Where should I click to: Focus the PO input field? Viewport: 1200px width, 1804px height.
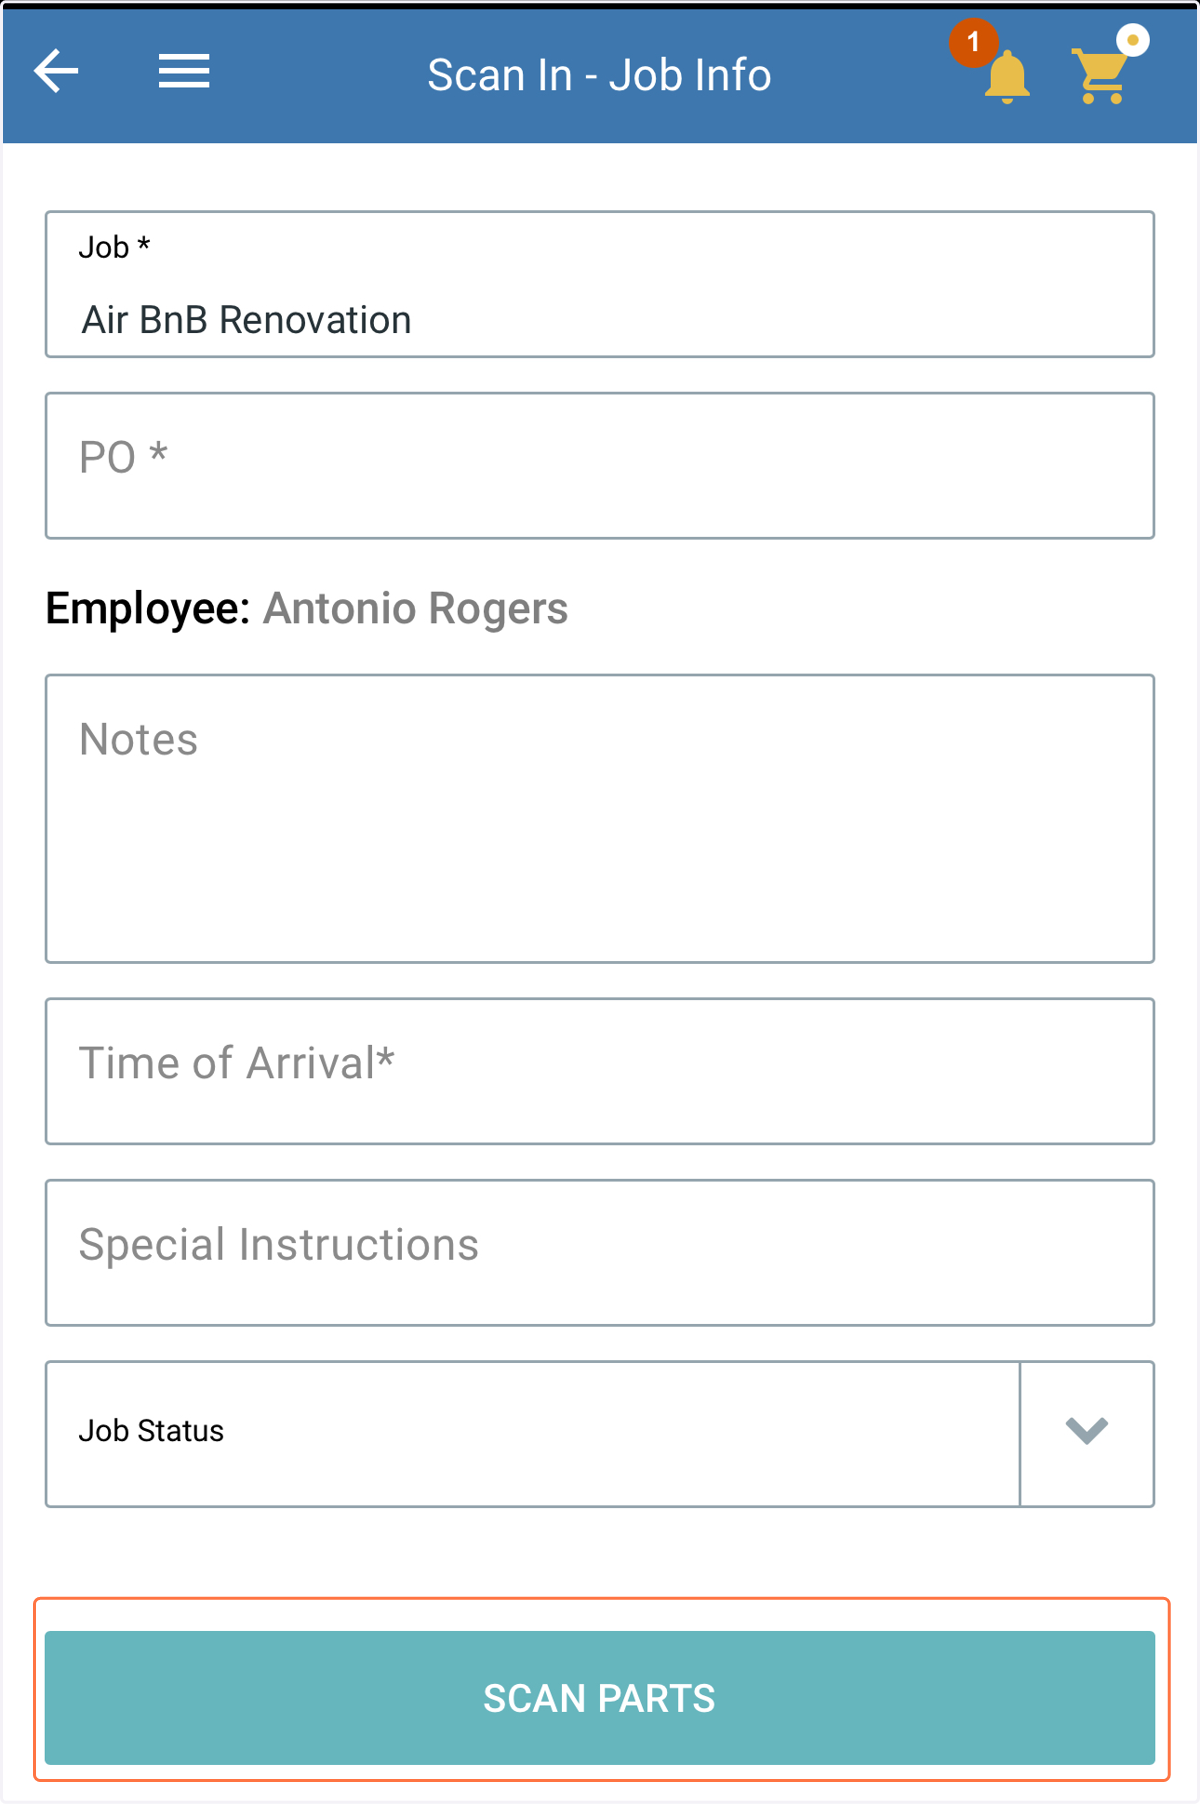(x=600, y=466)
